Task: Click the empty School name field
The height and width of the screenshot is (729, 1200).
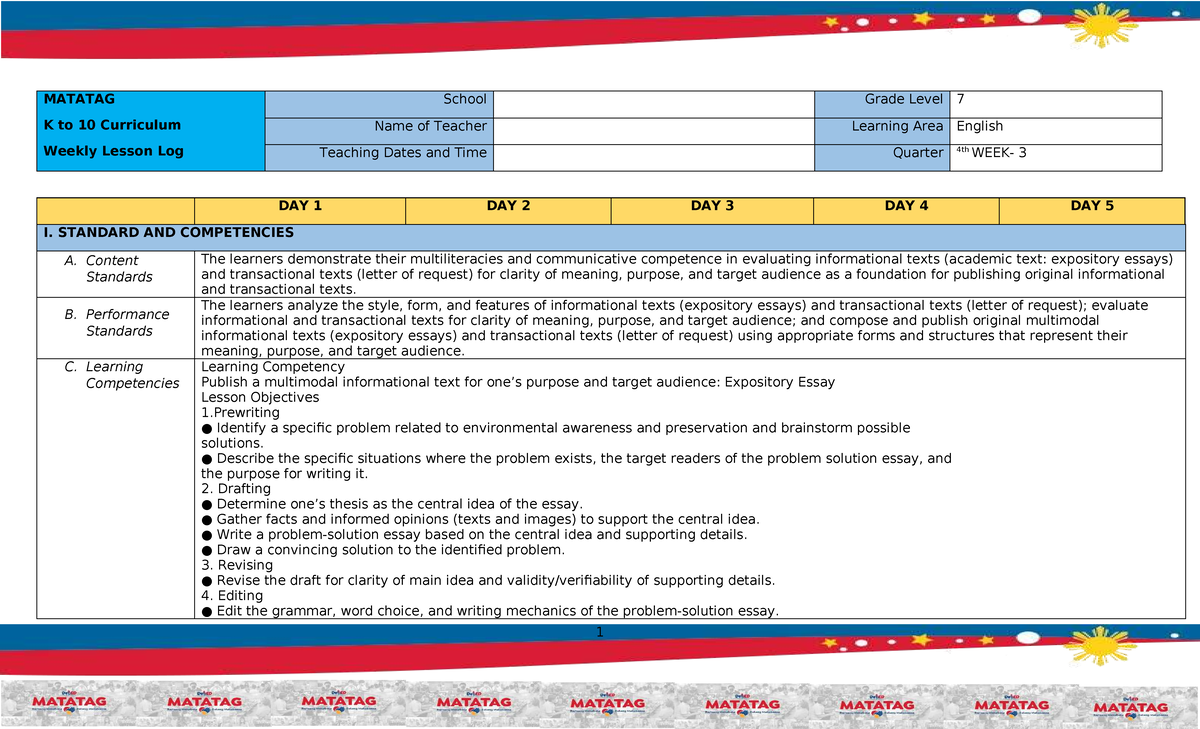Action: pos(654,104)
